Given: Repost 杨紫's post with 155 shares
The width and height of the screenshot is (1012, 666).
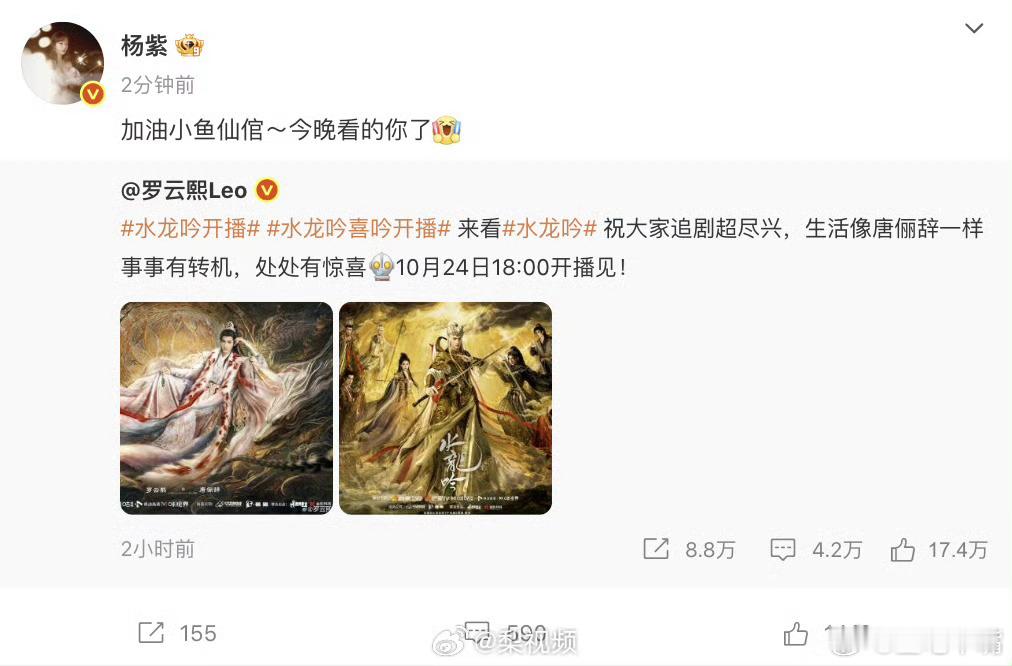Looking at the screenshot, I should point(151,632).
